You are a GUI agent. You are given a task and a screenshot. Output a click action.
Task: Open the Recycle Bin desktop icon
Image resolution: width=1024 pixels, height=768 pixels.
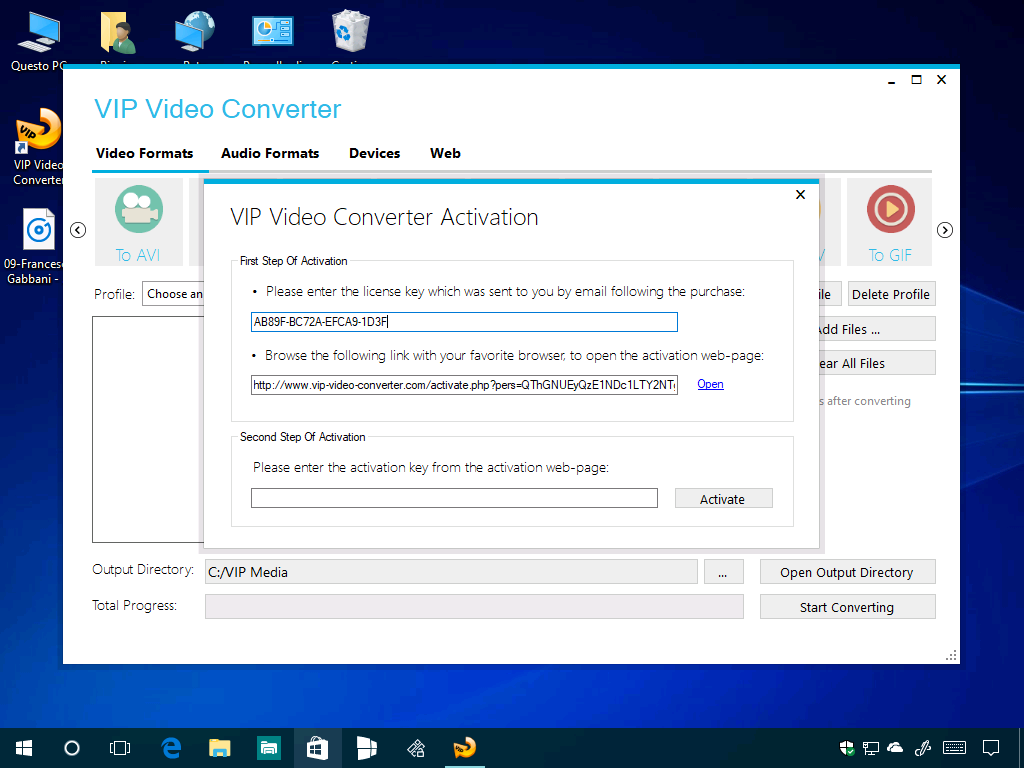coord(351,33)
